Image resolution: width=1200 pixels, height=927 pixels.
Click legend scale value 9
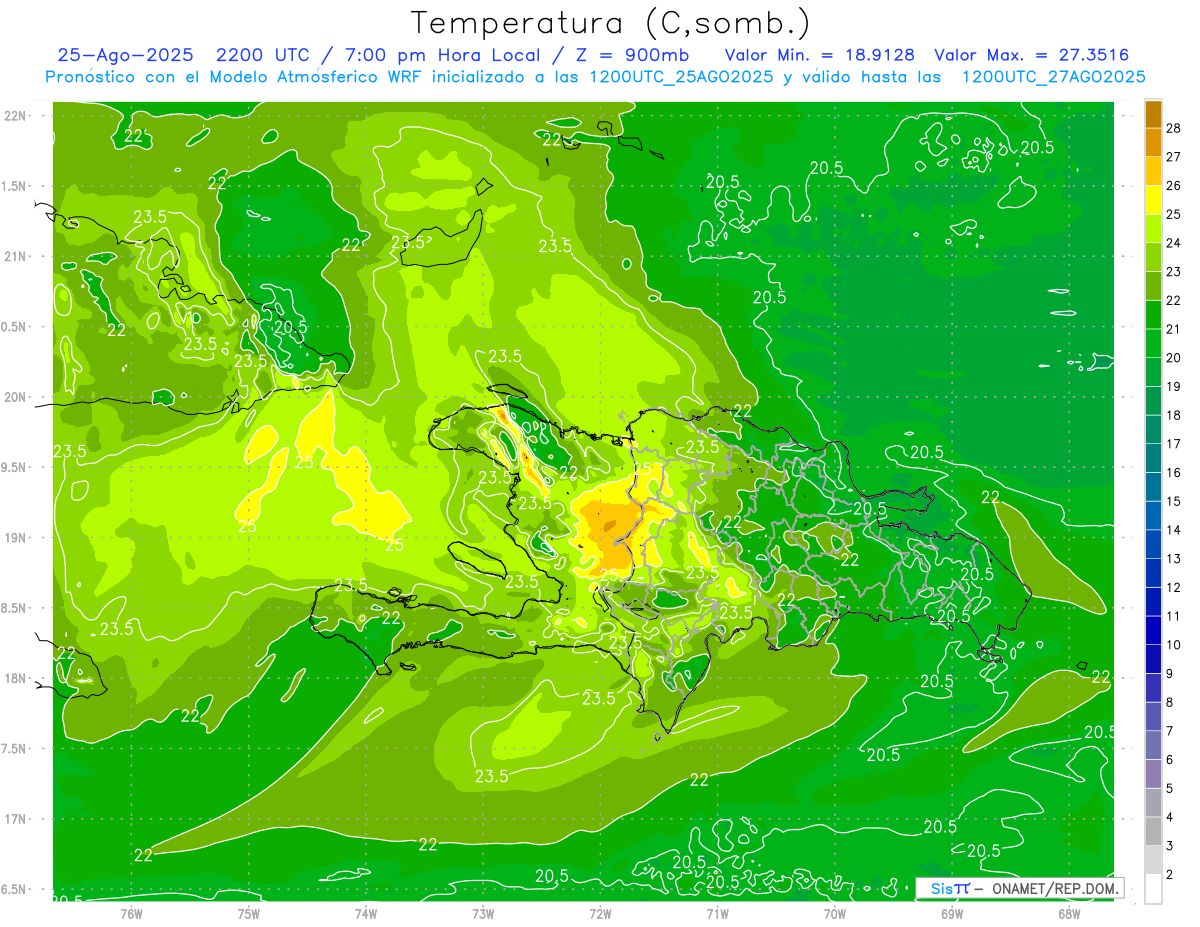point(1171,674)
